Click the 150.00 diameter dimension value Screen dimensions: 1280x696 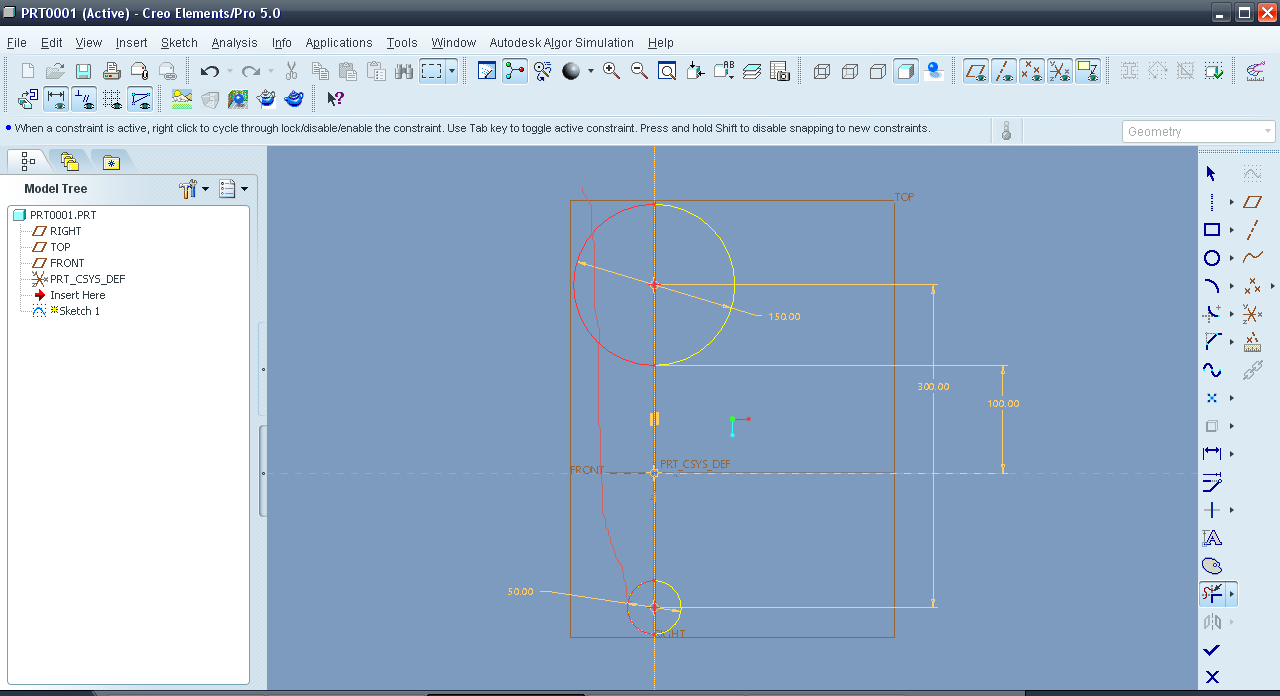[784, 317]
